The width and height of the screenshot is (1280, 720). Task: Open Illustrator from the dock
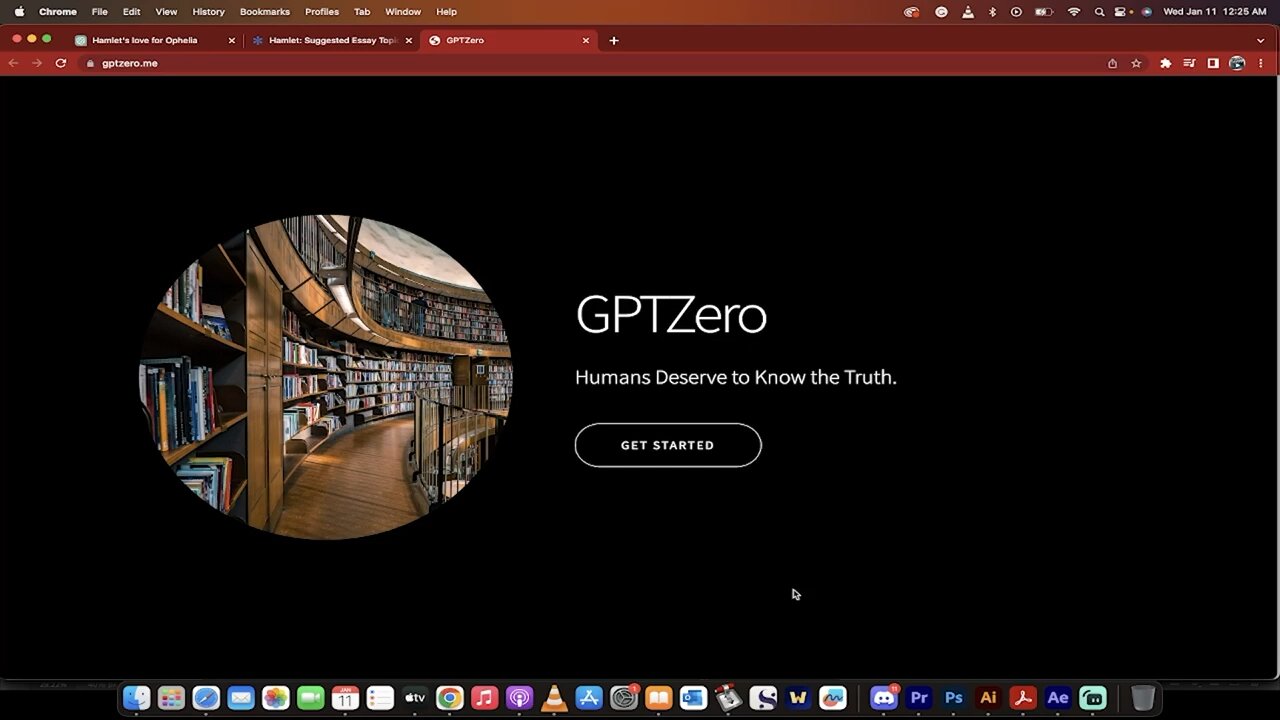point(988,698)
